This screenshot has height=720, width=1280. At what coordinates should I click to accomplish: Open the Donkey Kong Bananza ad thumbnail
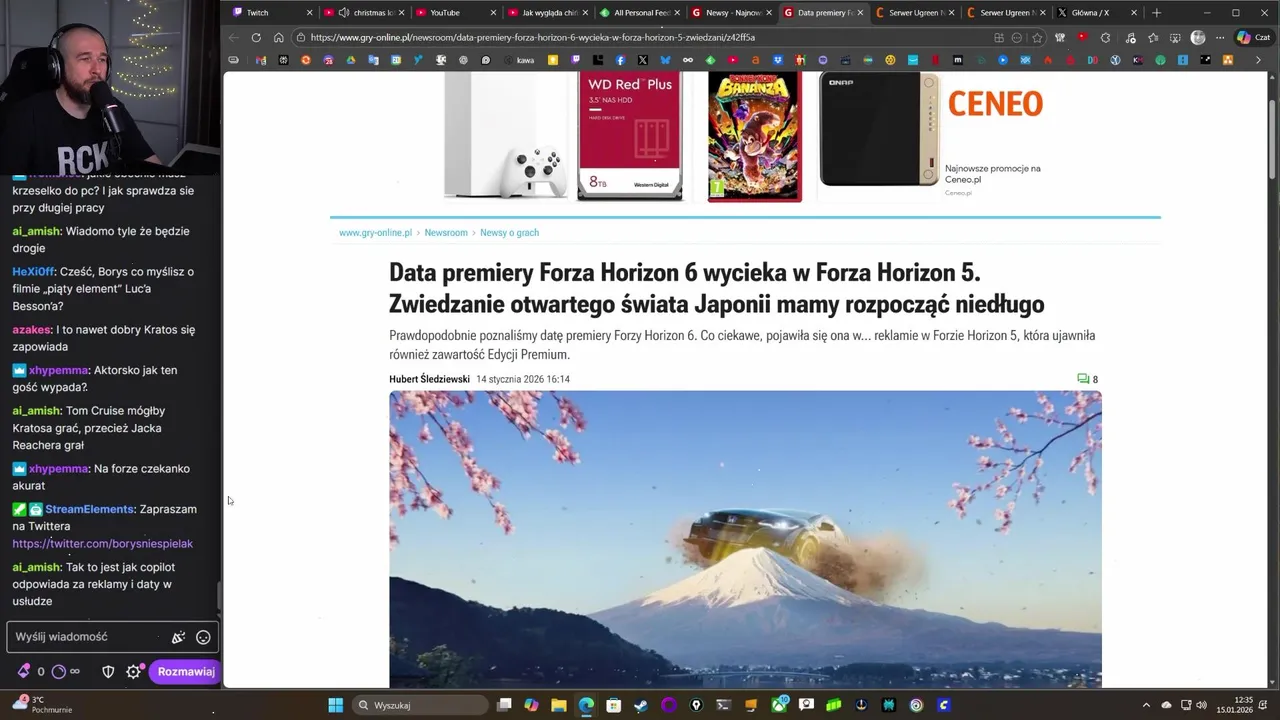pos(755,136)
